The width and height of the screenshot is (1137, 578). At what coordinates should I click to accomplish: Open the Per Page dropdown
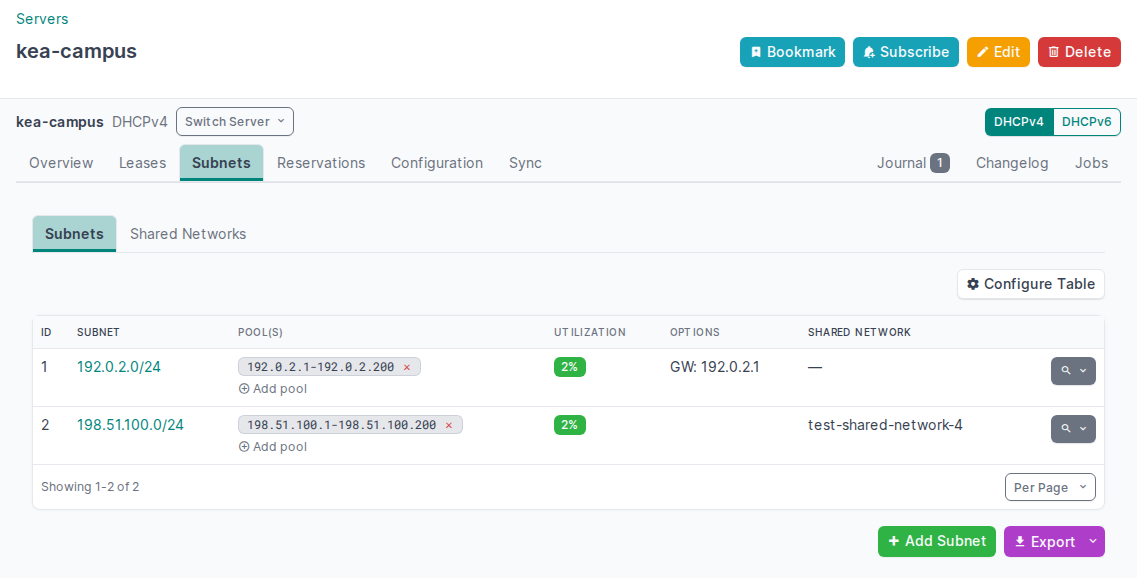pyautogui.click(x=1050, y=487)
